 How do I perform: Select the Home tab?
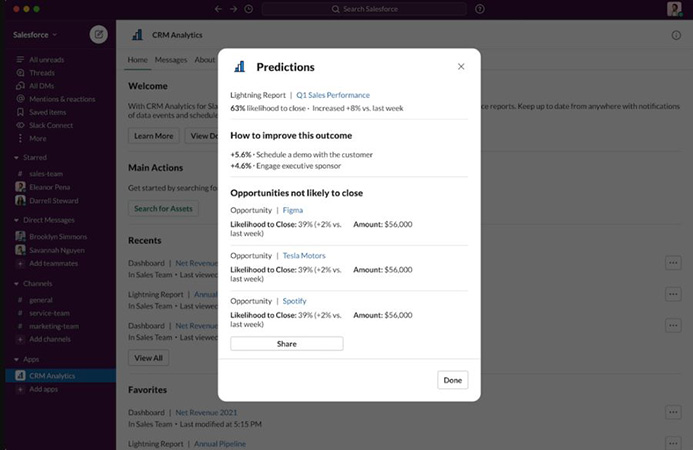[x=137, y=60]
